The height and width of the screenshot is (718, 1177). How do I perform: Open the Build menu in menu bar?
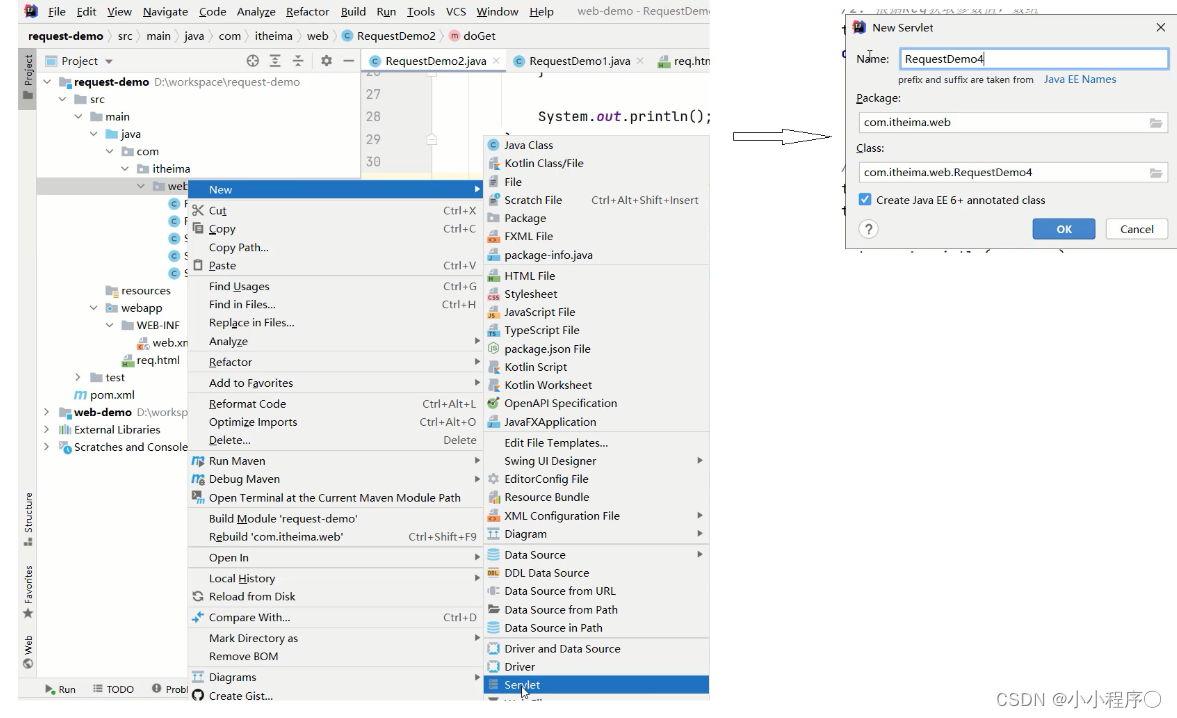353,11
